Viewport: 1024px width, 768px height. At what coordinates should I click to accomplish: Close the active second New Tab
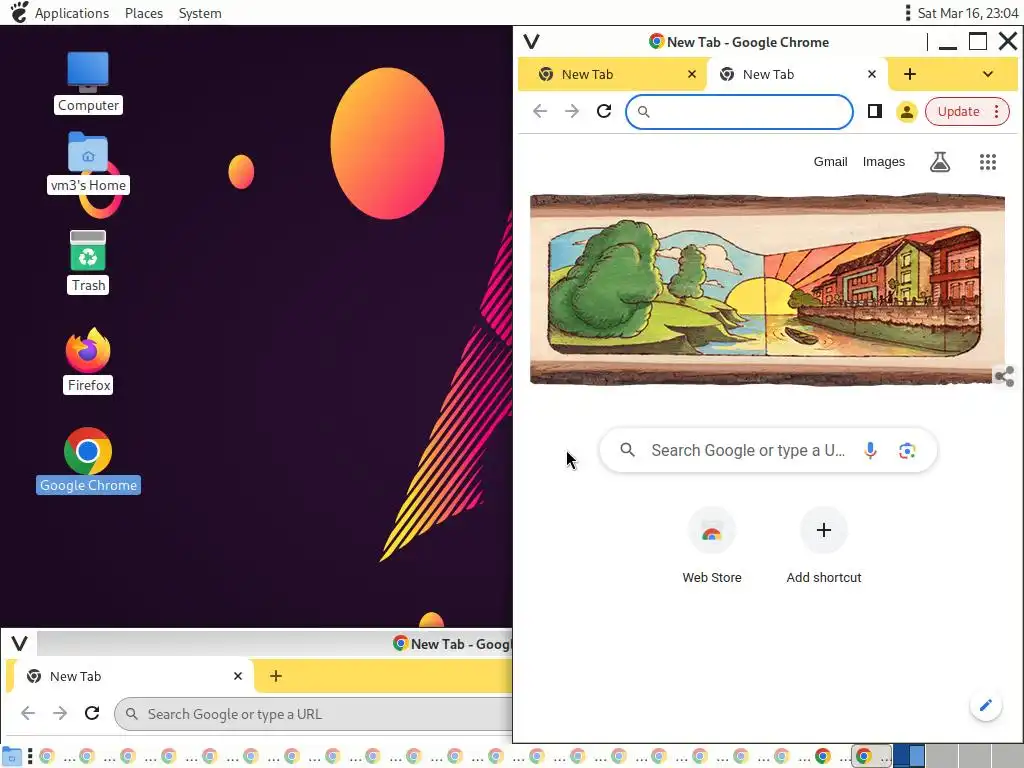(x=871, y=74)
